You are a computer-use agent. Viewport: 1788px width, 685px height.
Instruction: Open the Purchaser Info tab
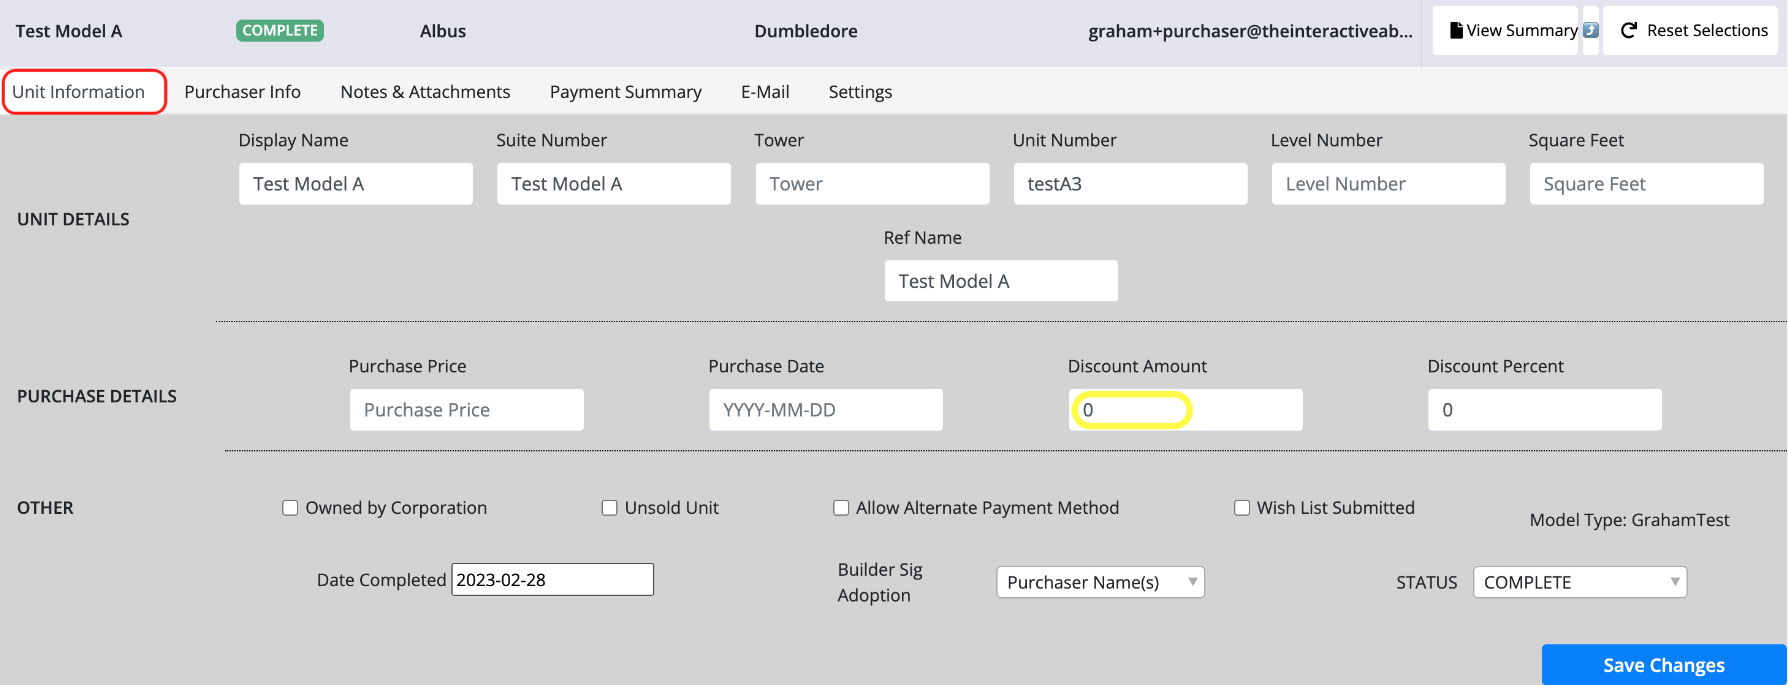coord(242,92)
